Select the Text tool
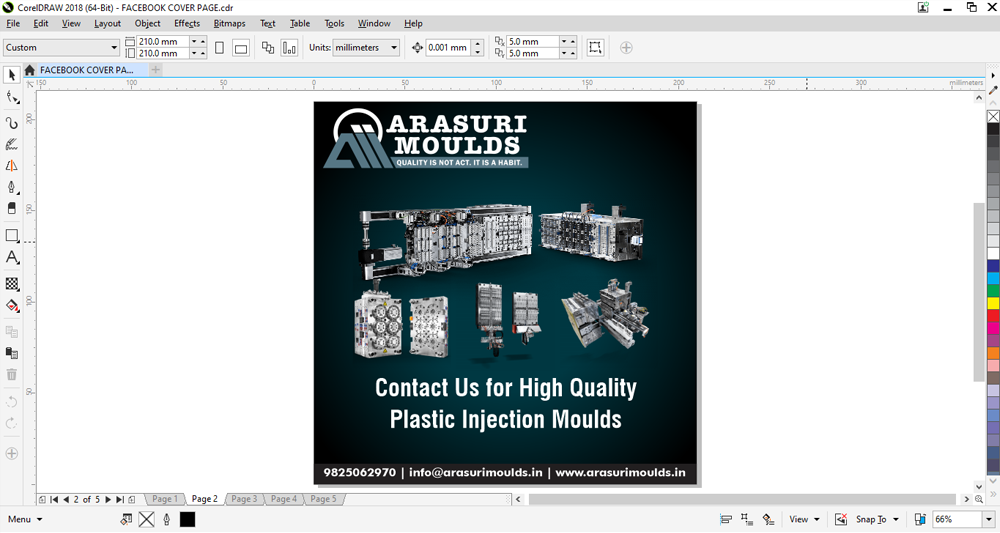Screen dimensions: 1000x533 (11, 257)
